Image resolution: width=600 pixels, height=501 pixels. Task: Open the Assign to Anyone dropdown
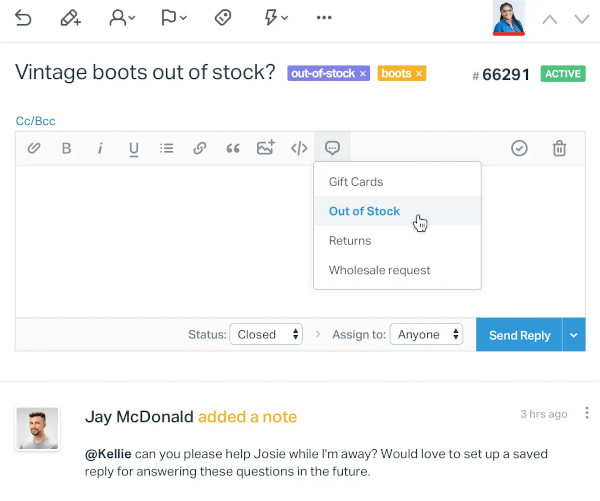(426, 335)
